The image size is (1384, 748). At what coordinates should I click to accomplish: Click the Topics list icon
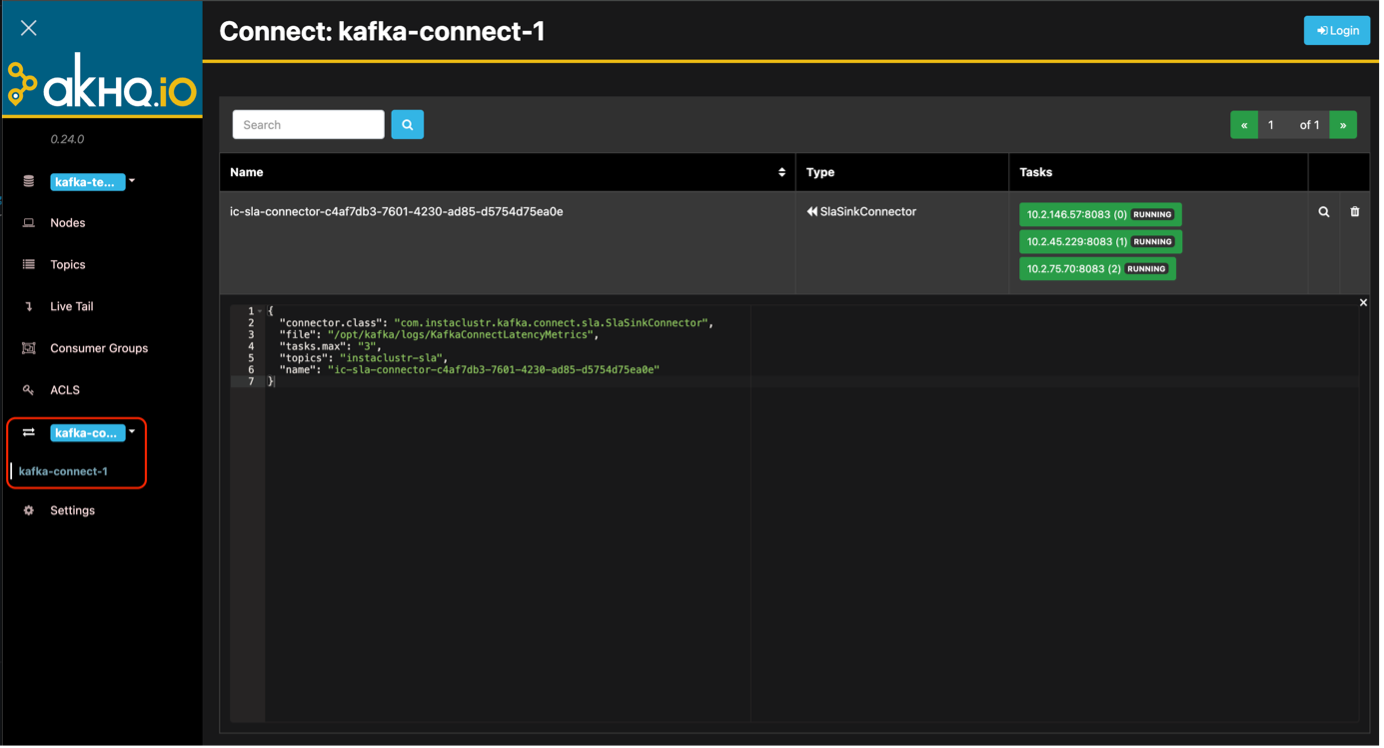(29, 265)
